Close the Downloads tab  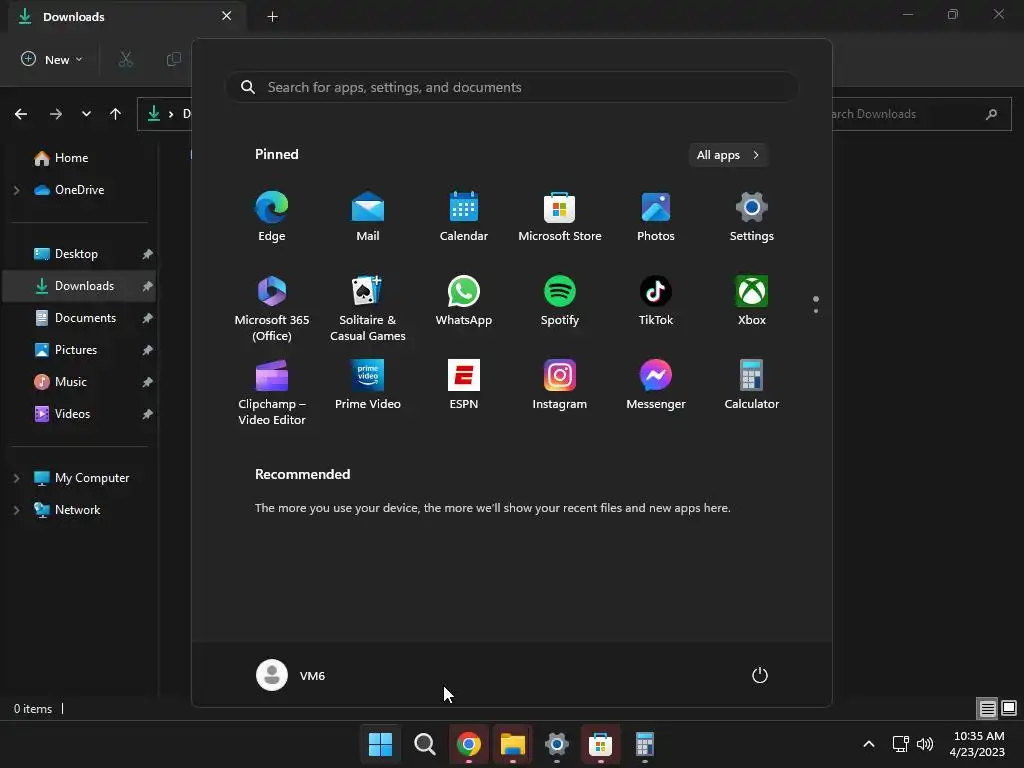coord(227,16)
